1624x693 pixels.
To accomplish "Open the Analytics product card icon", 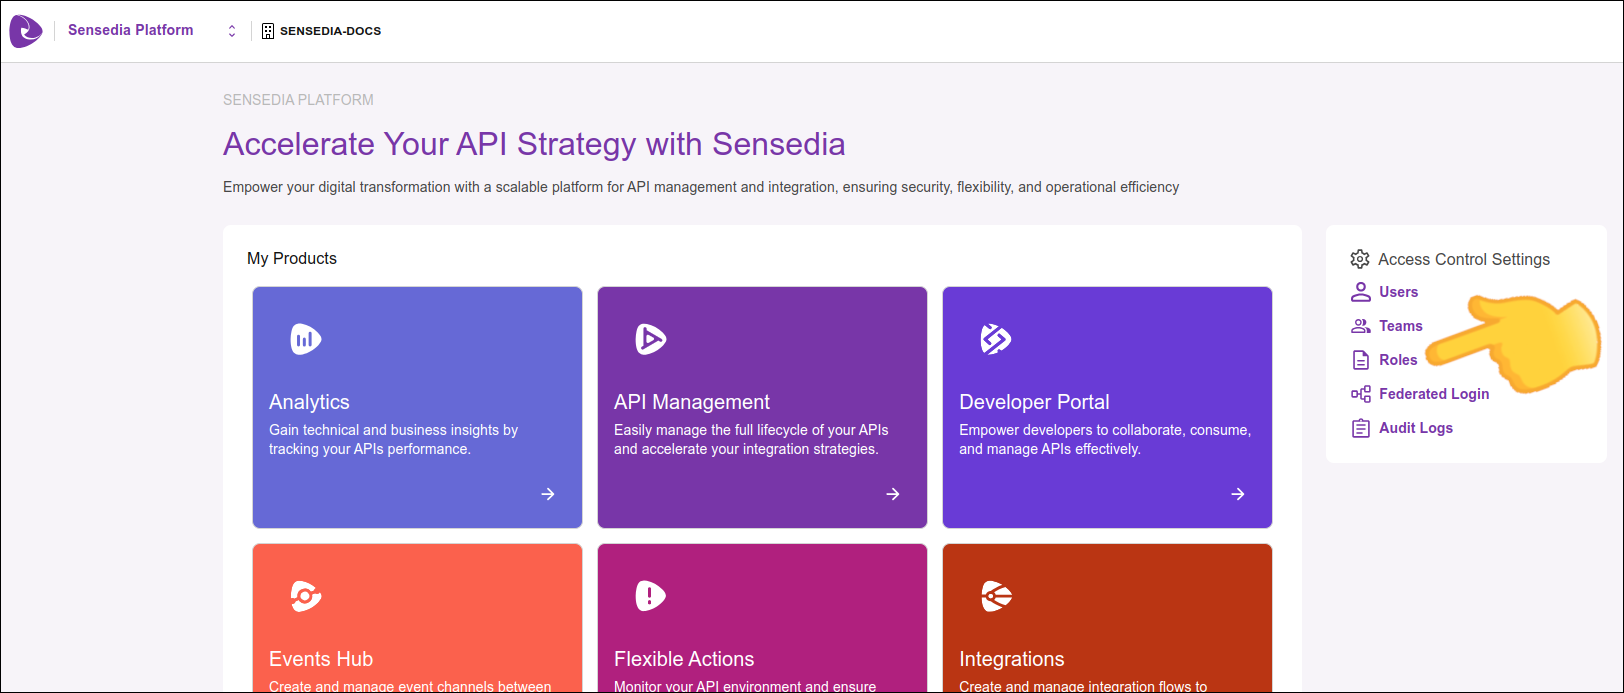I will tap(306, 340).
